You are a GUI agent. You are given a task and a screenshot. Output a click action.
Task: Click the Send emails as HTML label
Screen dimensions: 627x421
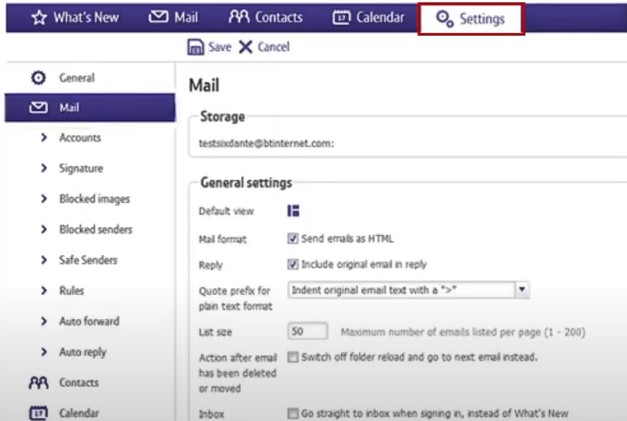(x=347, y=239)
